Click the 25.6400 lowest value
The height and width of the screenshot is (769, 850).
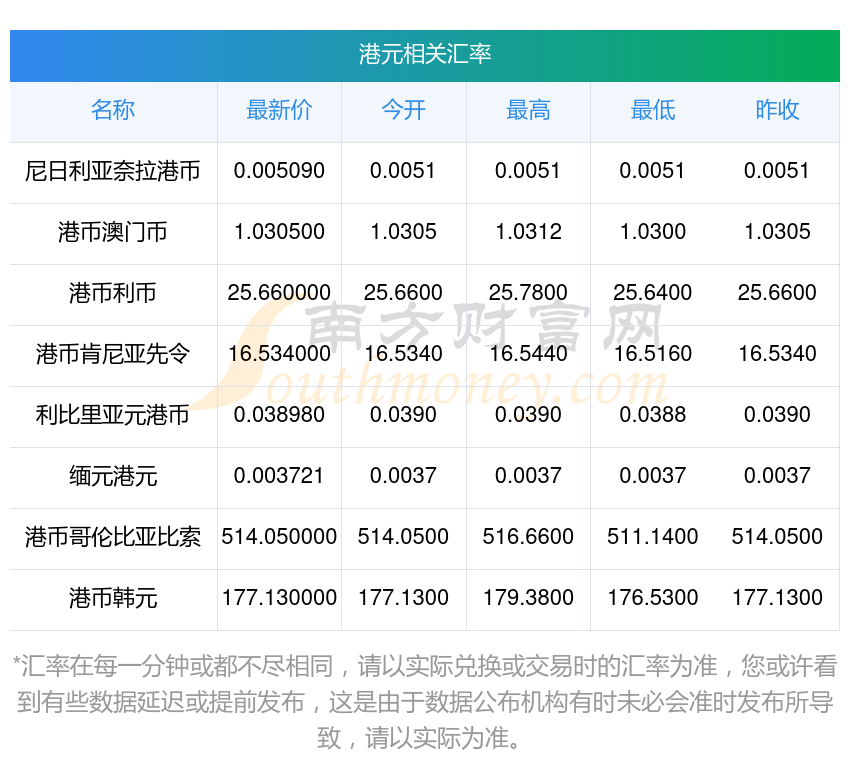point(653,293)
